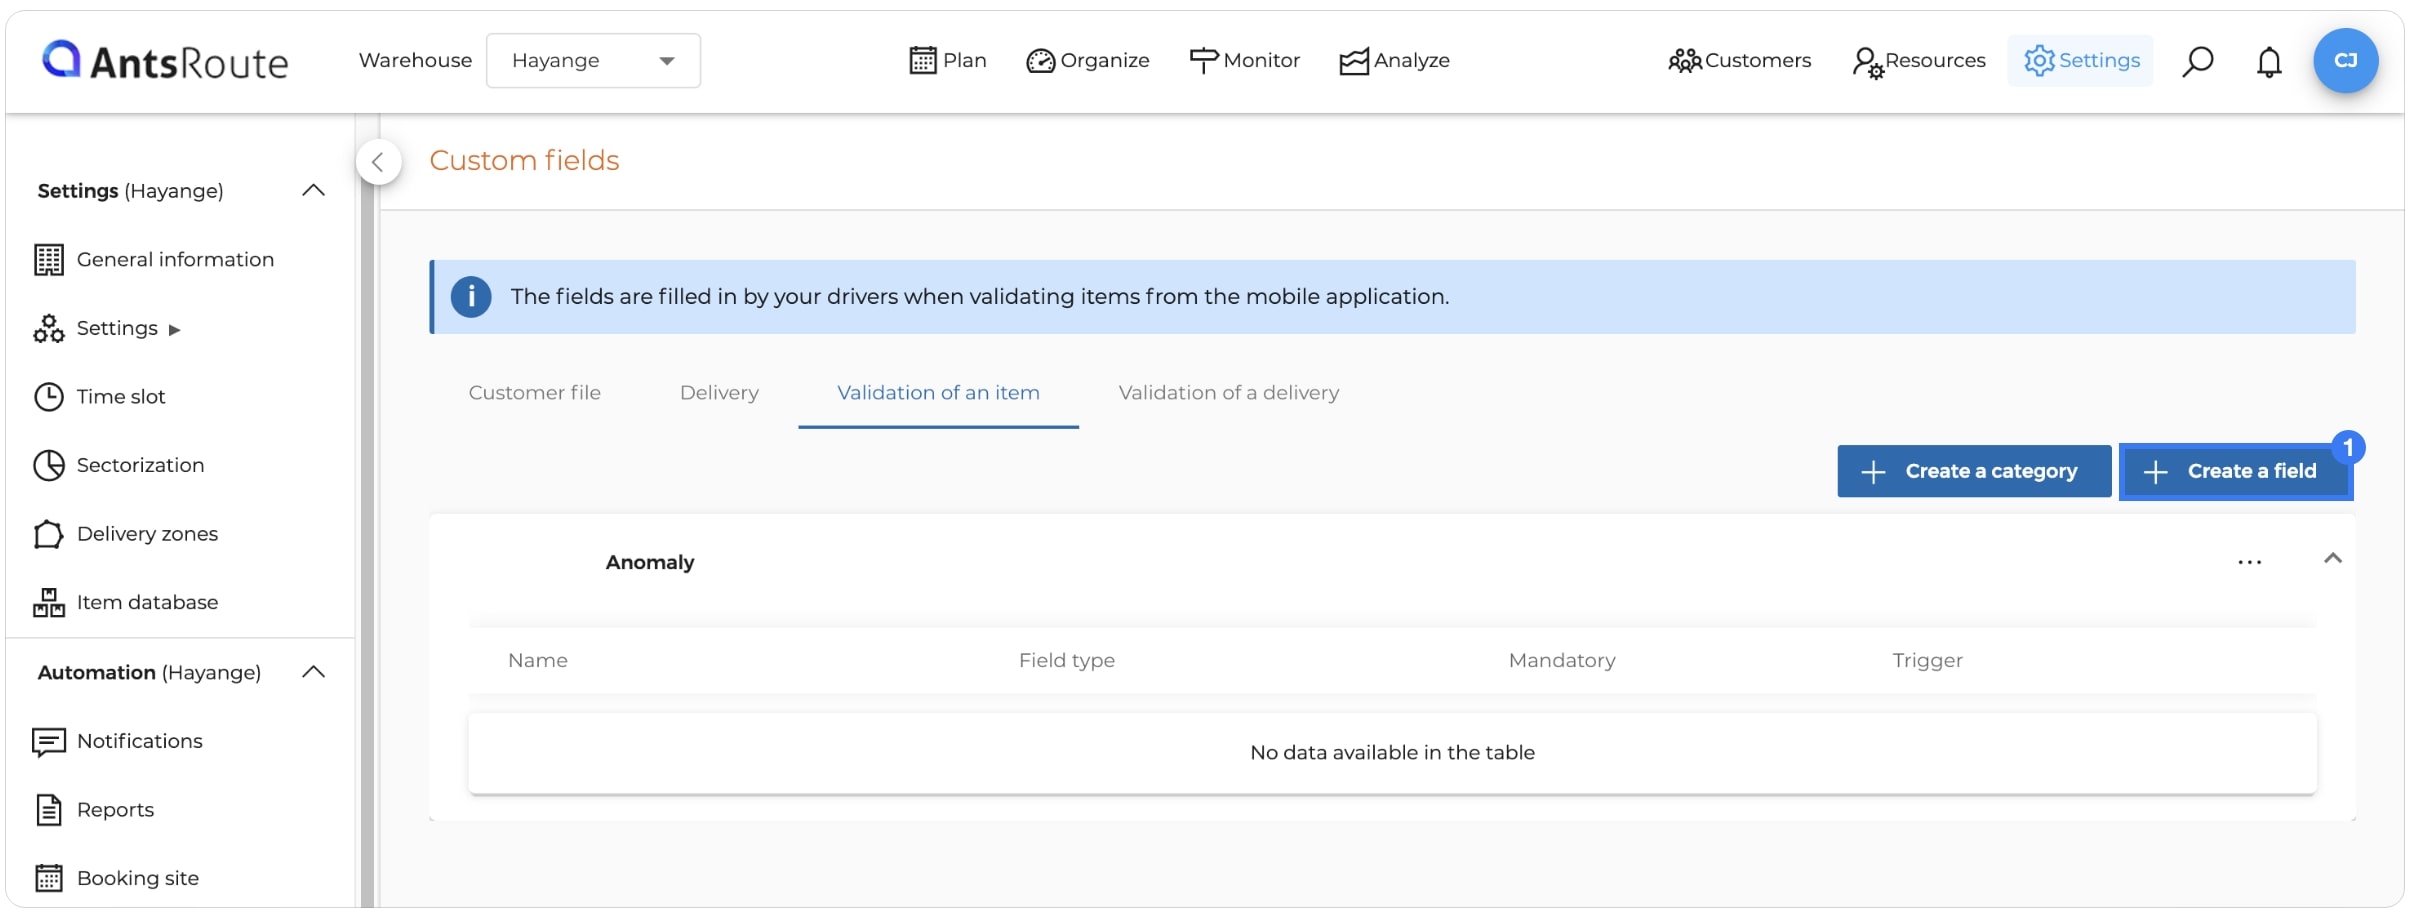Click the search magnifier icon

2197,62
